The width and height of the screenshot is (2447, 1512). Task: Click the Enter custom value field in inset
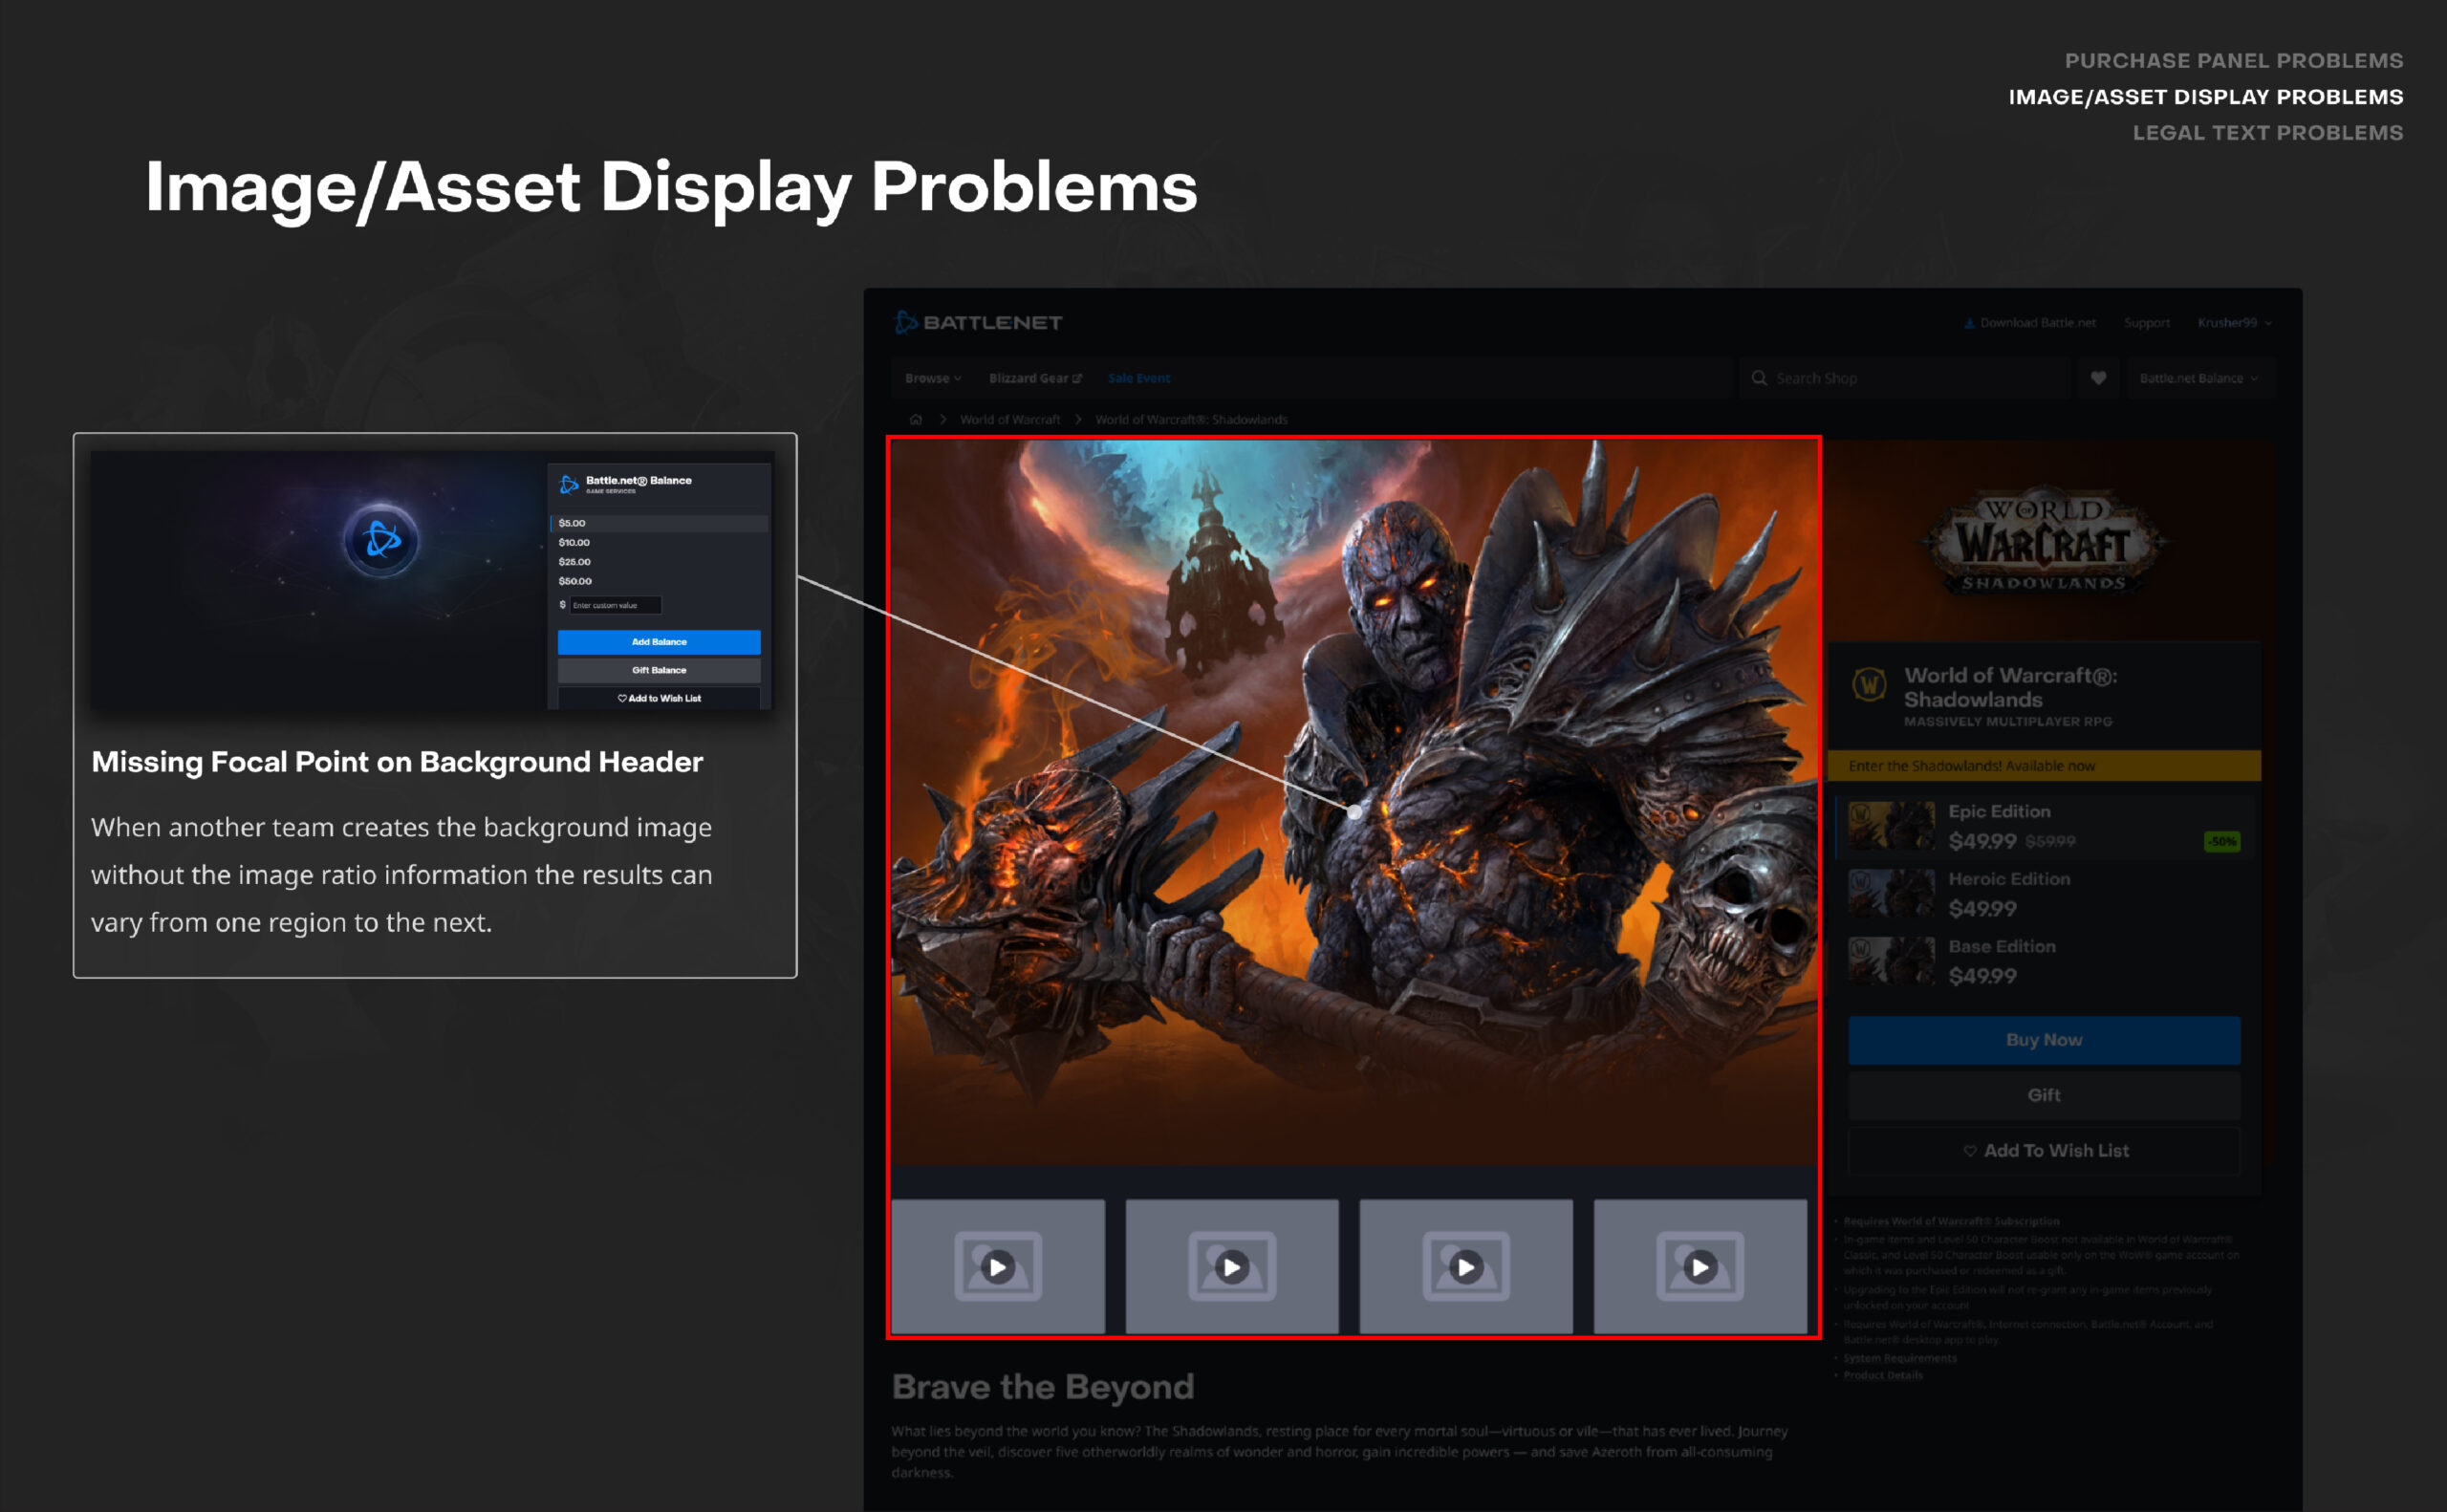(x=616, y=605)
